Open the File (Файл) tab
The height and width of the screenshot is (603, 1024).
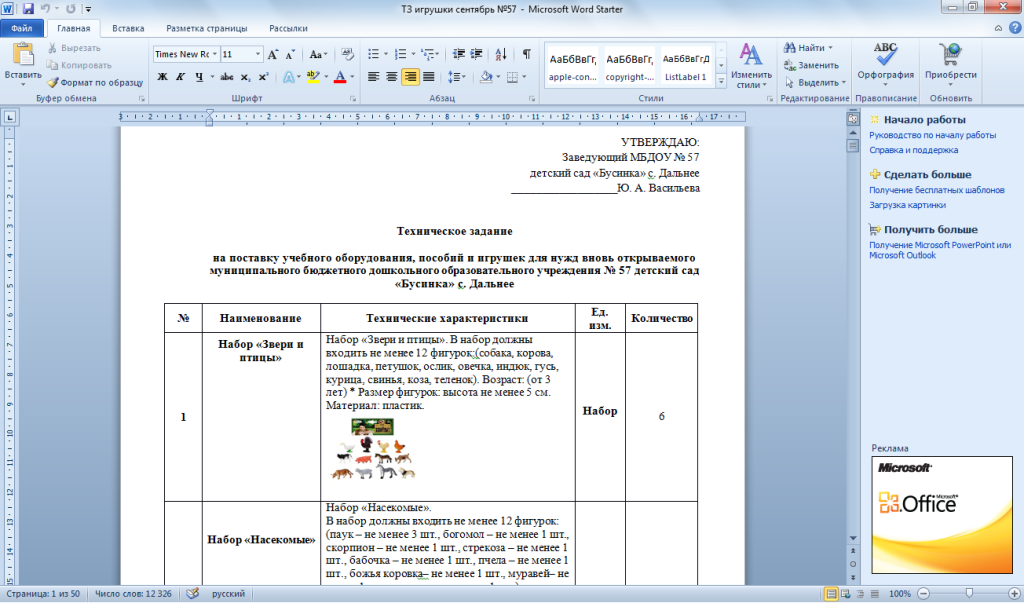pos(22,28)
